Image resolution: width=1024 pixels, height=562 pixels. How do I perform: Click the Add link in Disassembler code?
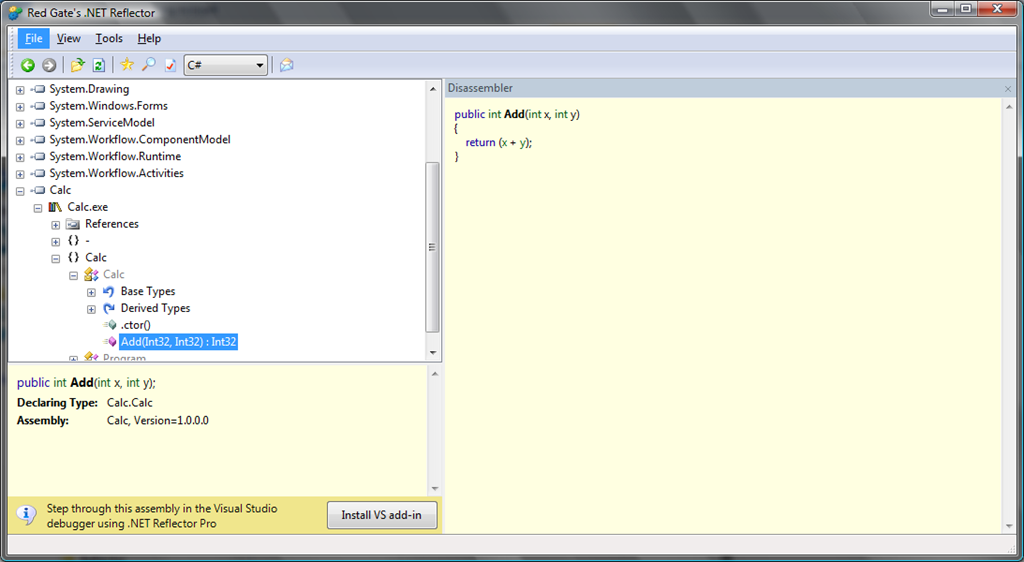514,114
